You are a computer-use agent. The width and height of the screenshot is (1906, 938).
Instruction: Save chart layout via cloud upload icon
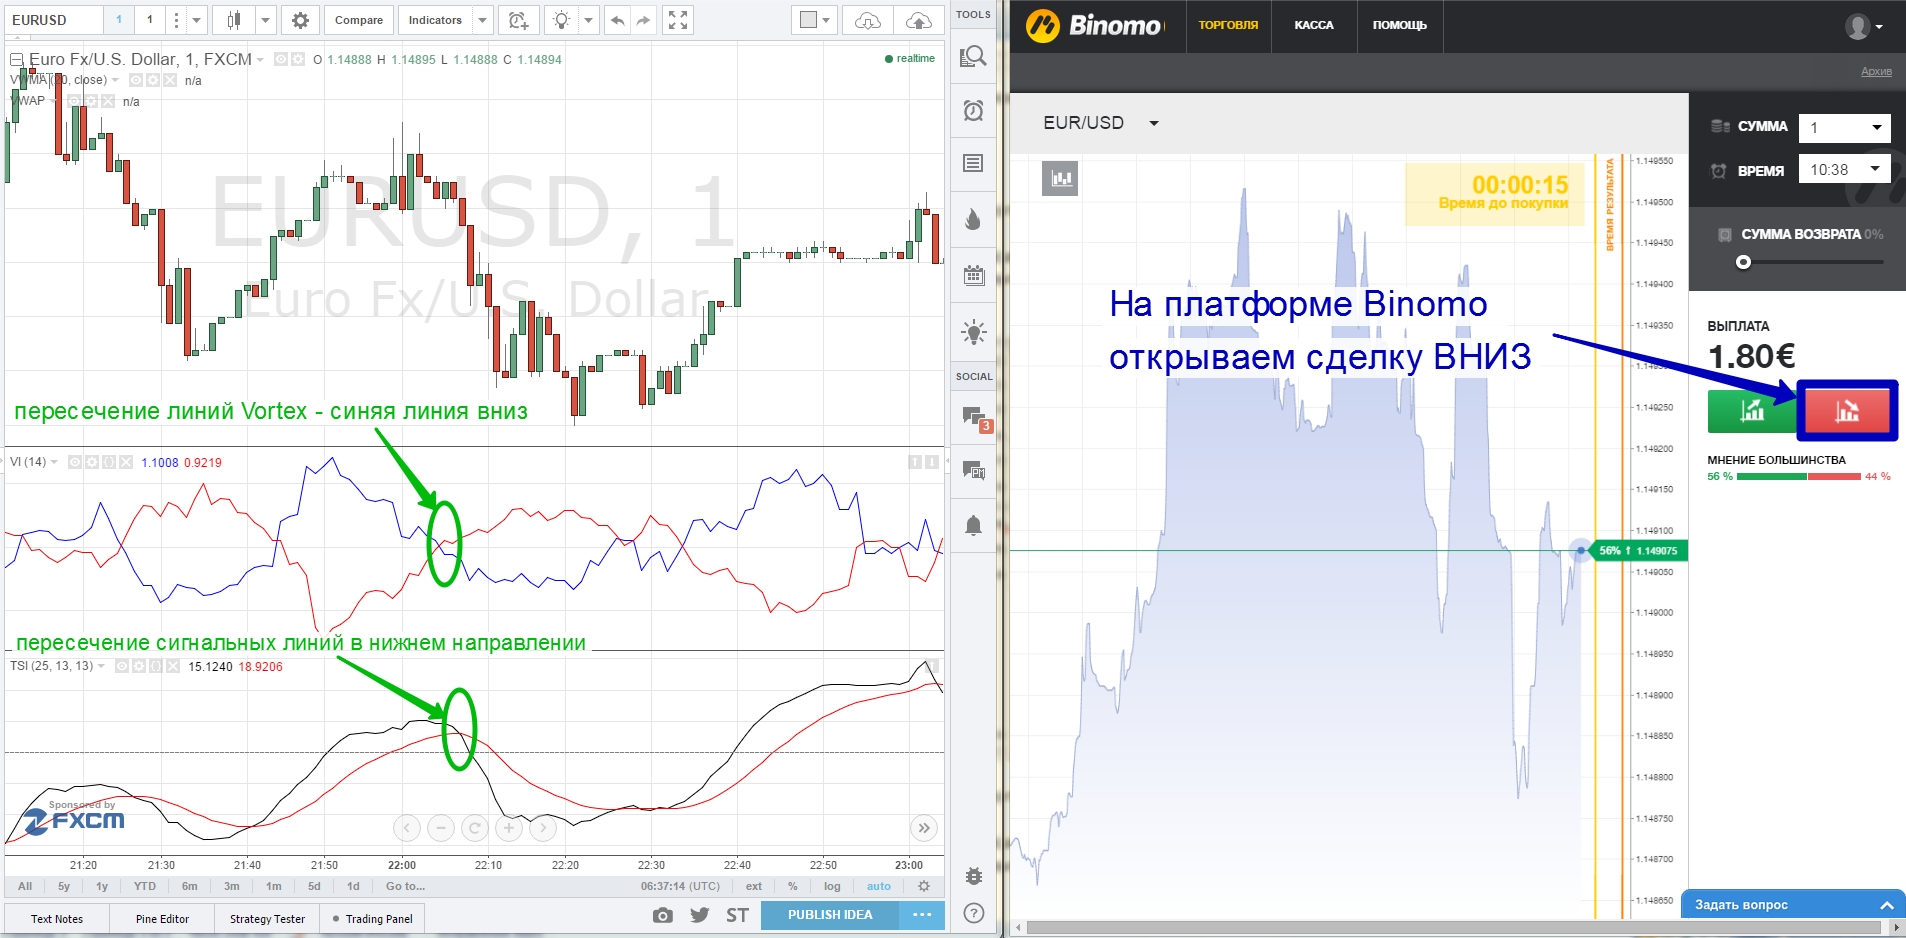918,20
